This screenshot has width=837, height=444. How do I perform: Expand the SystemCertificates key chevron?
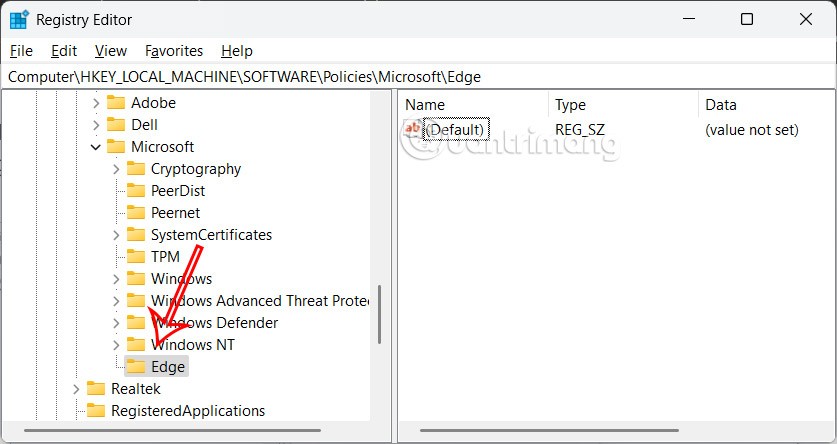116,235
